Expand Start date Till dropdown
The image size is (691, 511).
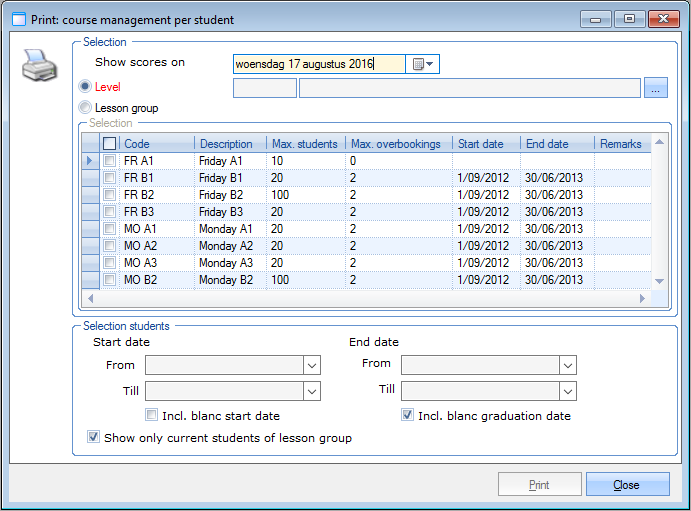coord(311,390)
